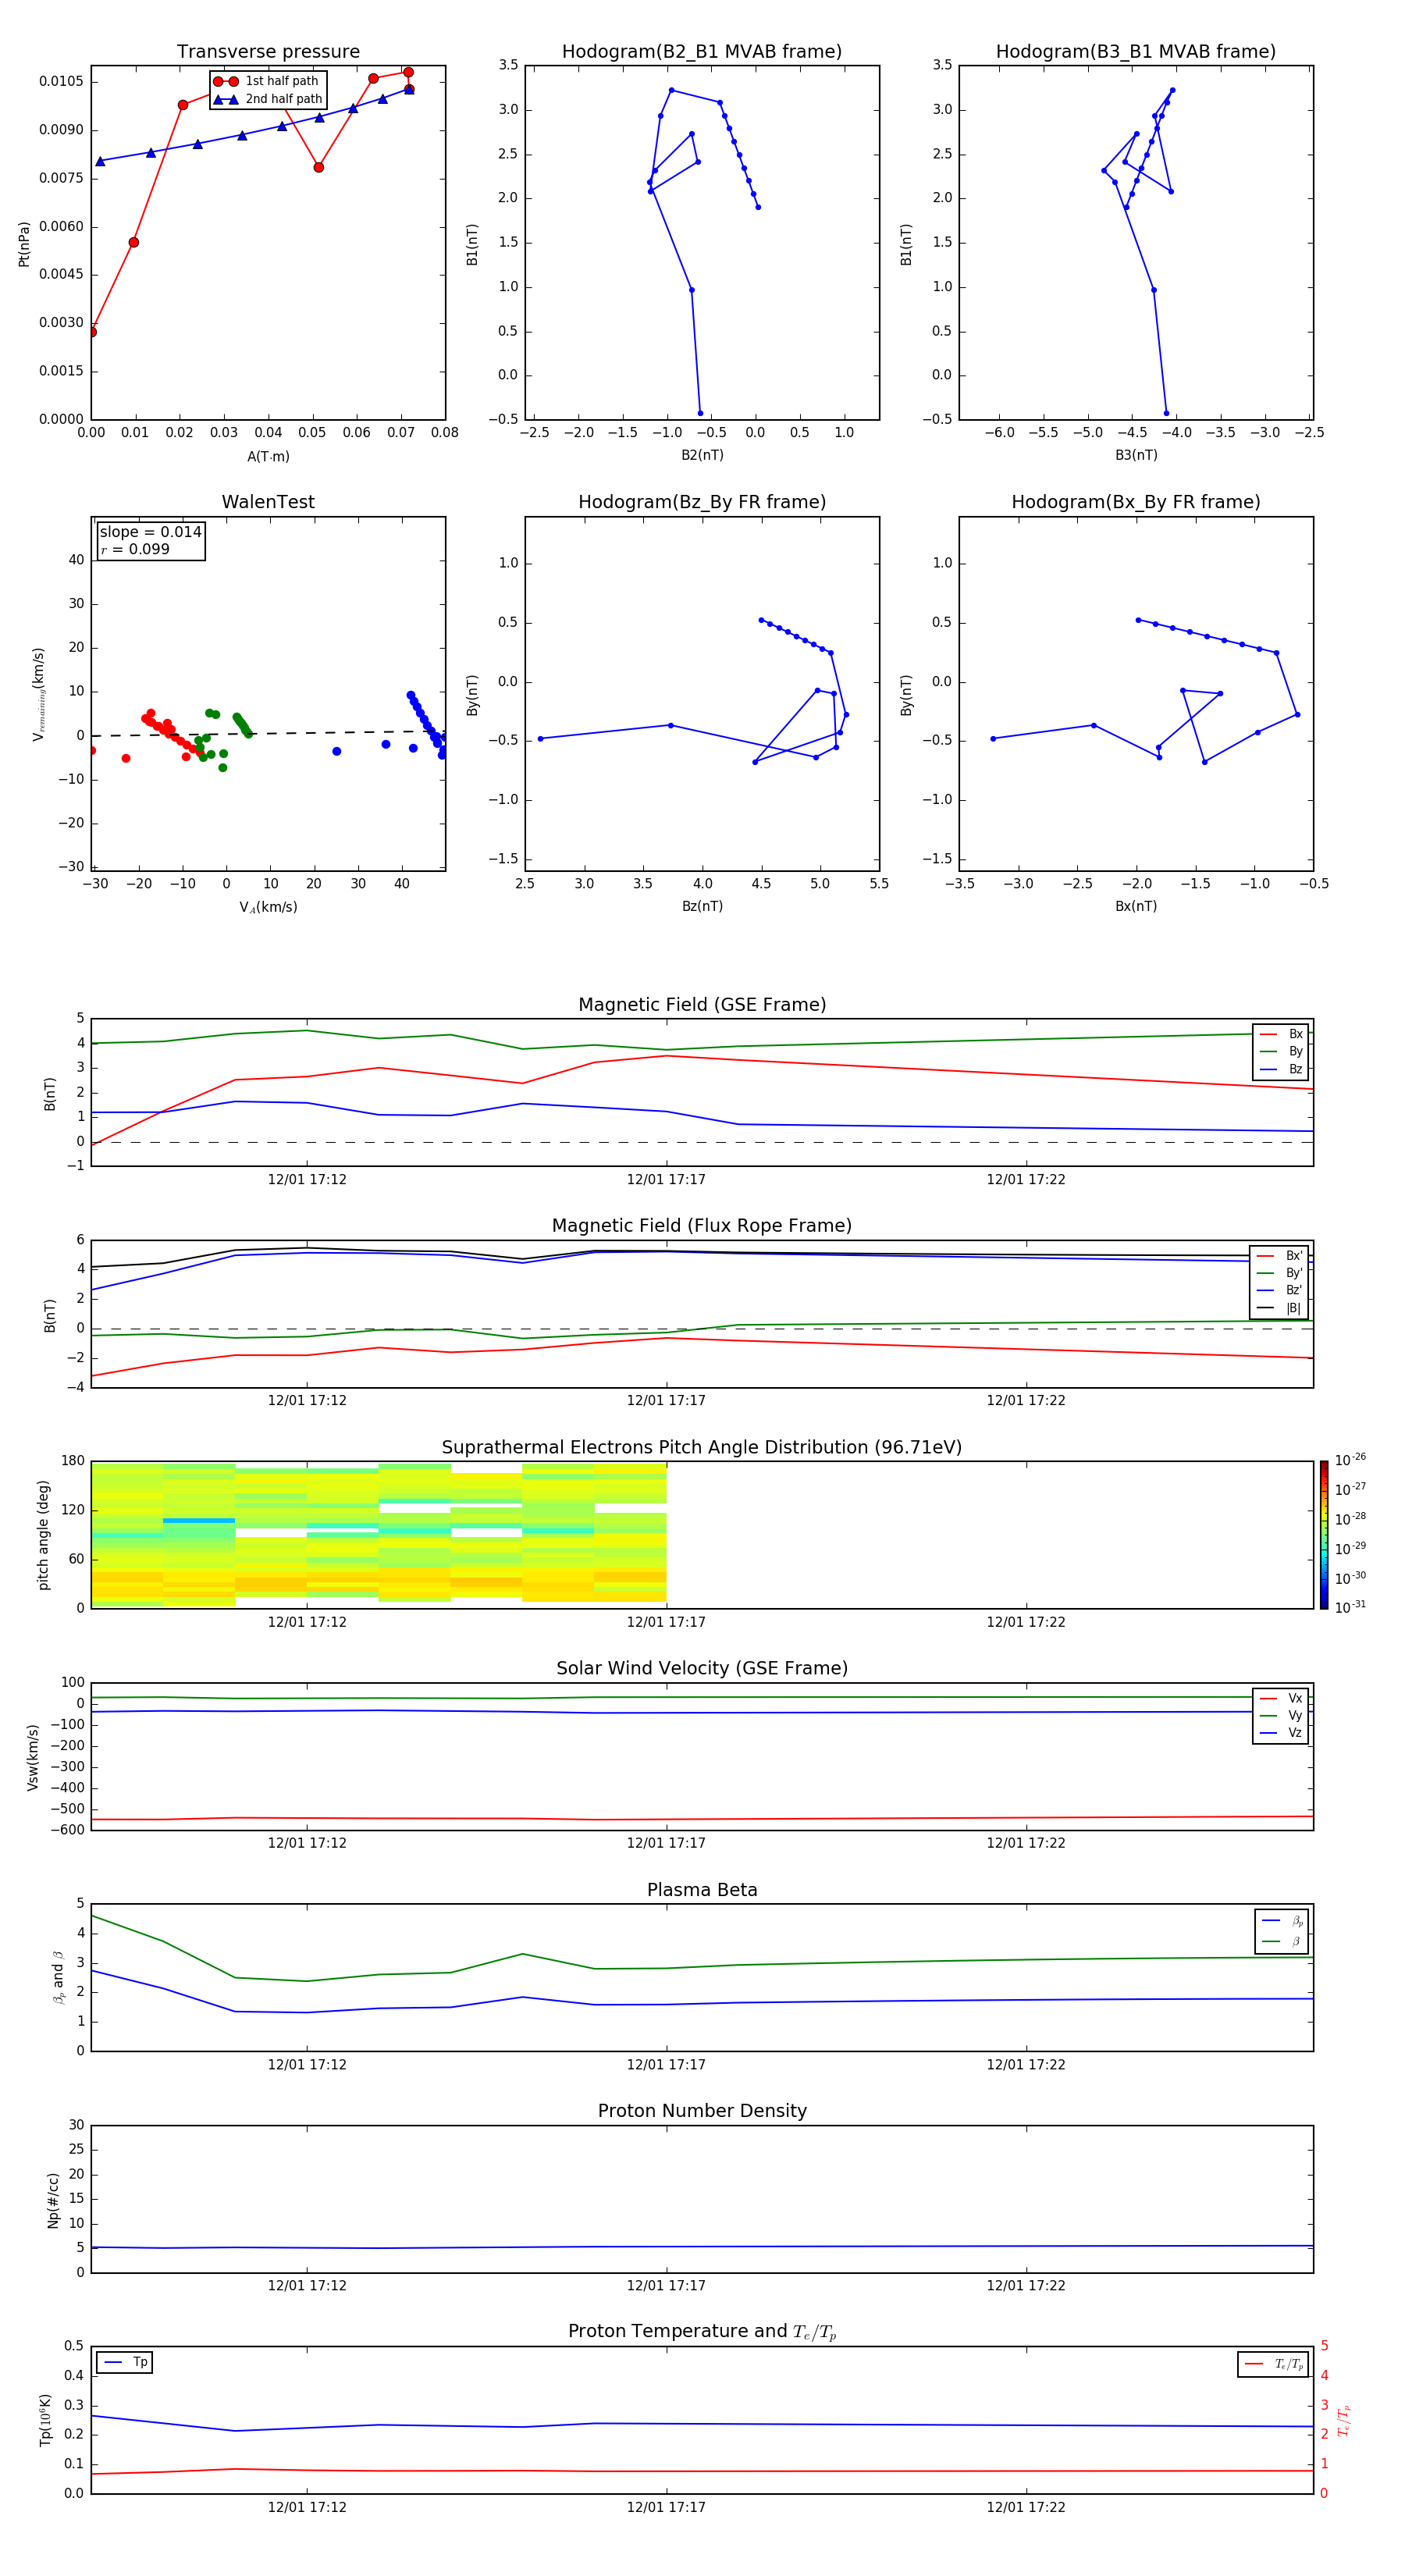Click the 'Hodogram(B2_B1 MVAB frame)' title
This screenshot has width=1405, height=2576.
point(702,52)
